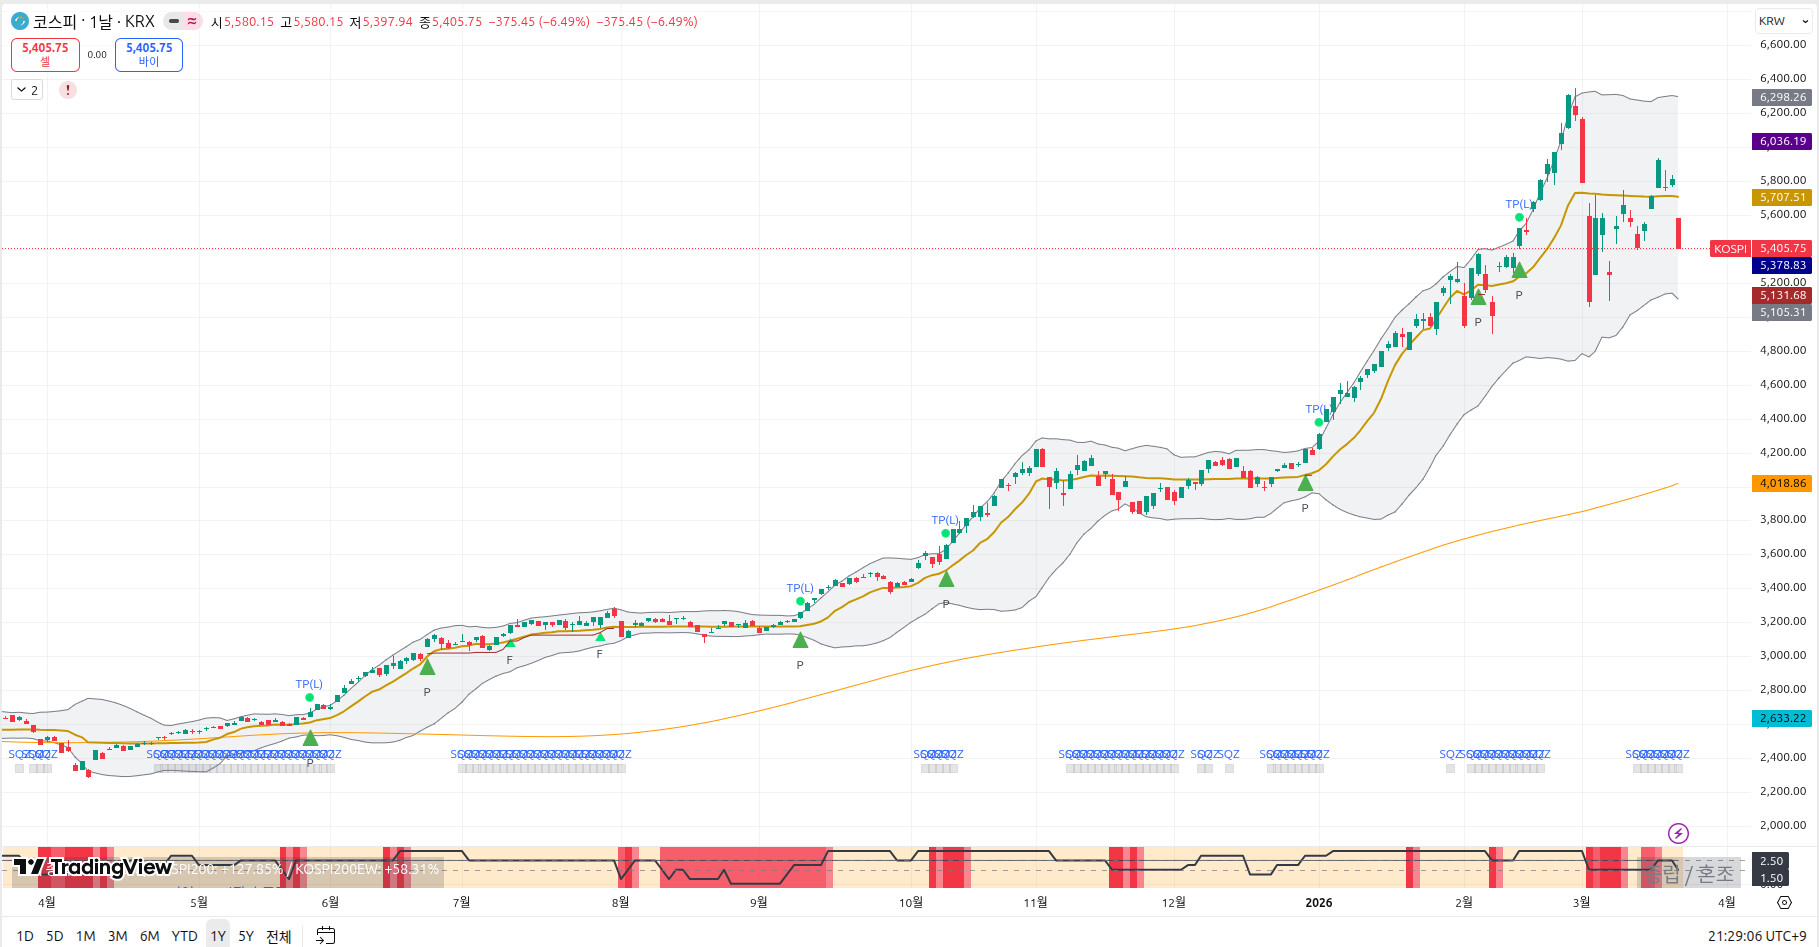Click the 2.50 indicator scale label
This screenshot has width=1819, height=947.
click(1771, 861)
